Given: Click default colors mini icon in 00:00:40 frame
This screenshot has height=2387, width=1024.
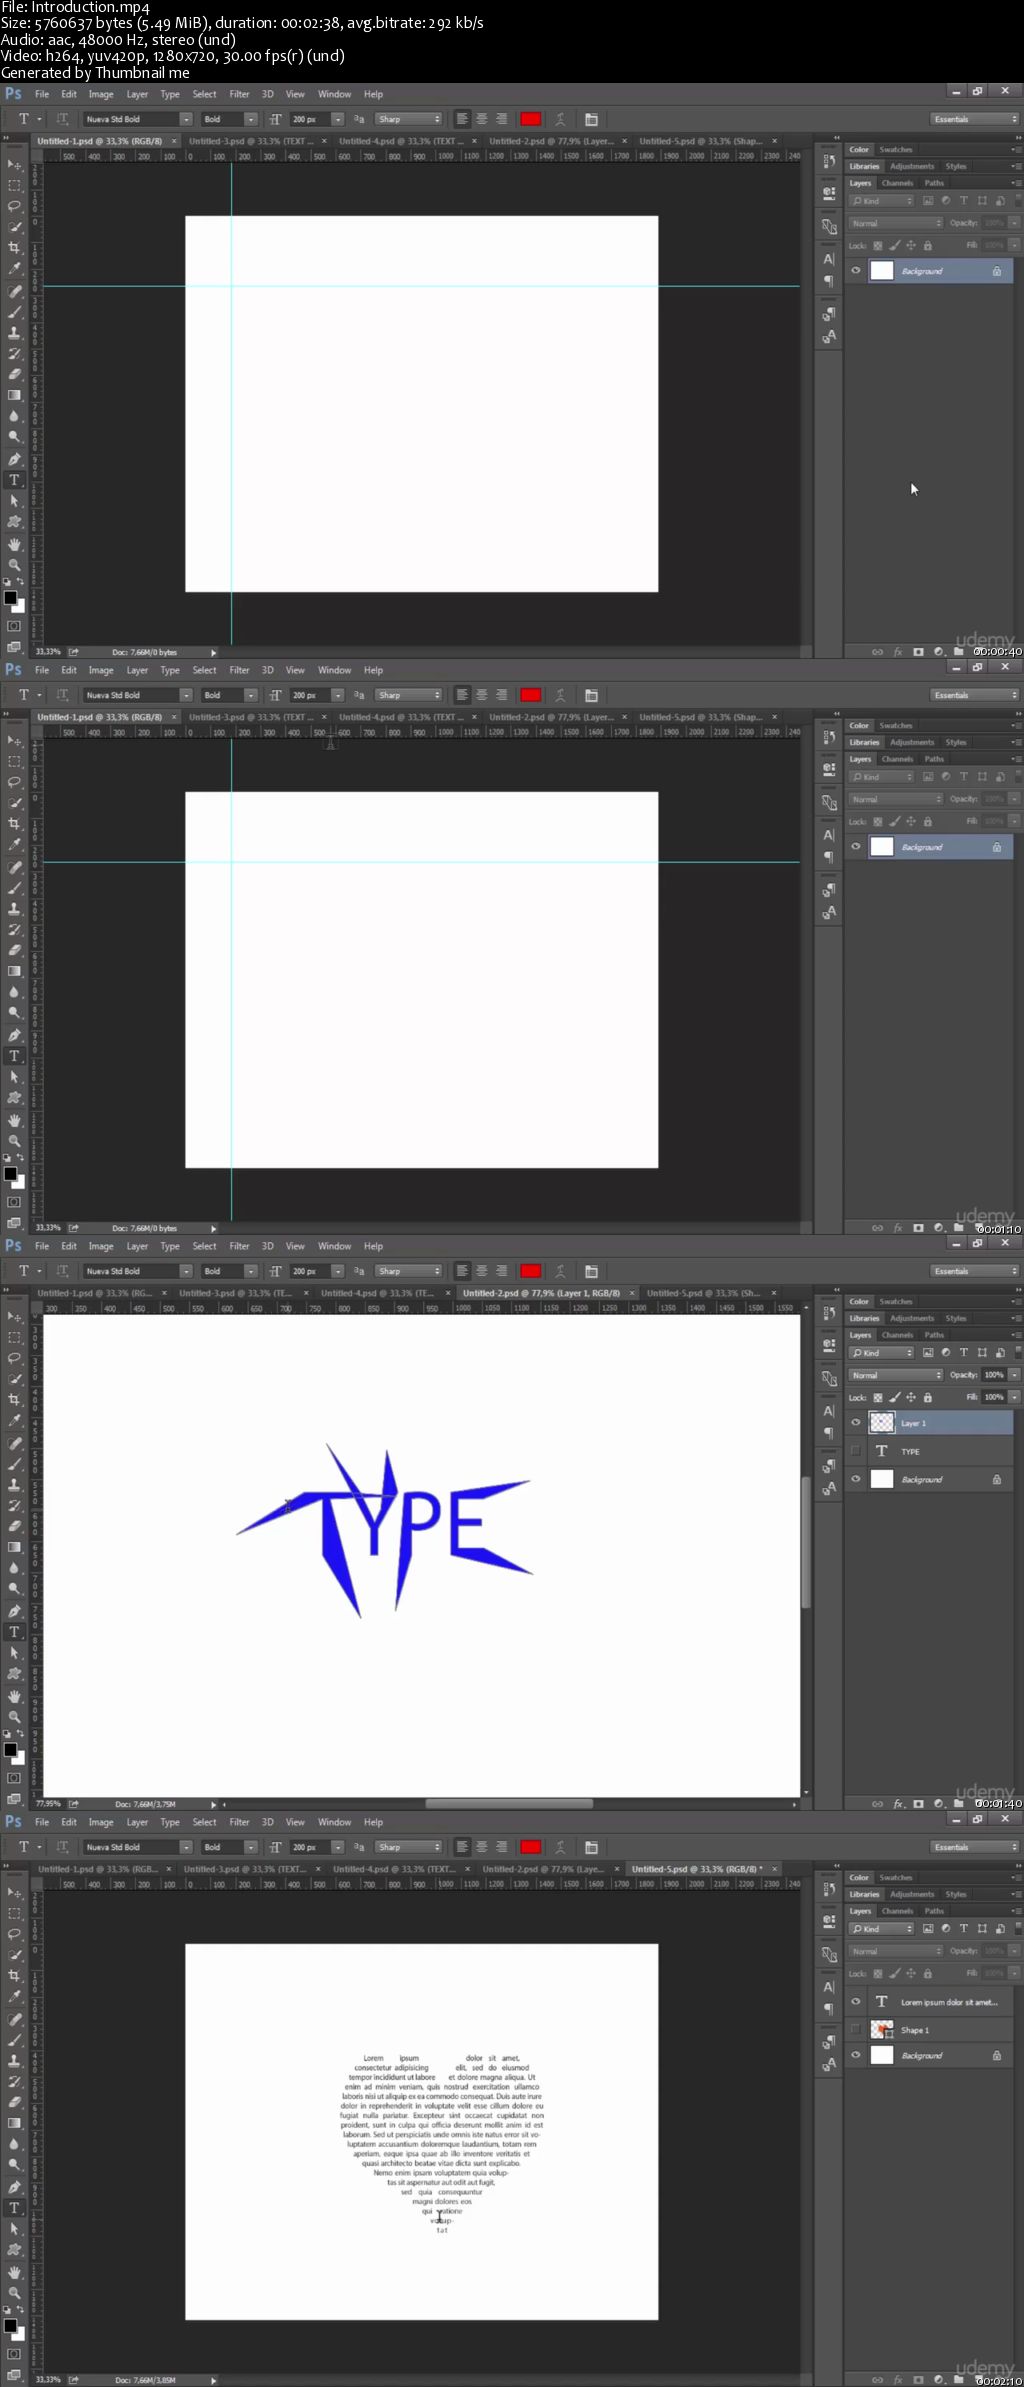Looking at the screenshot, I should point(7,581).
